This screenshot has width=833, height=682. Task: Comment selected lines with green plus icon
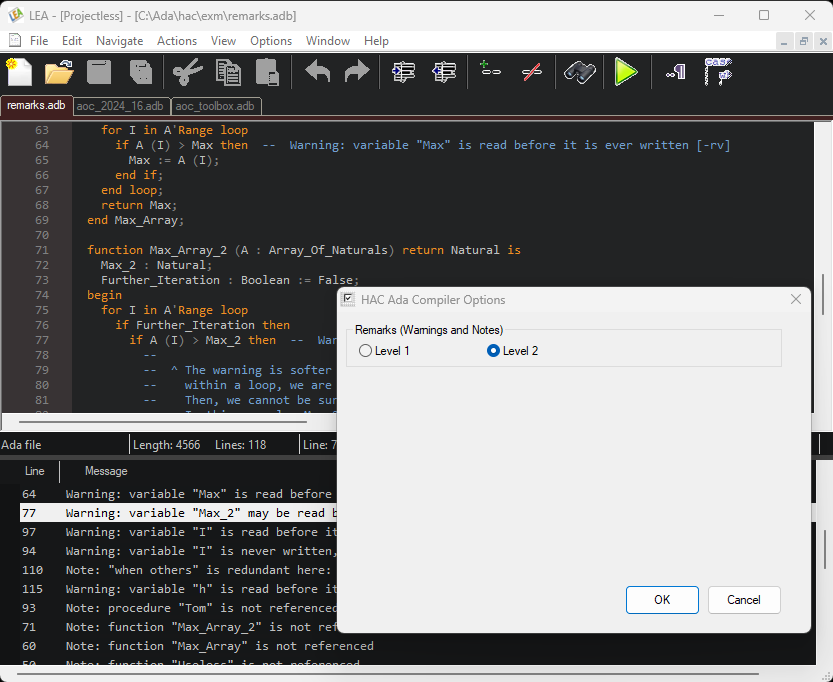coord(489,70)
